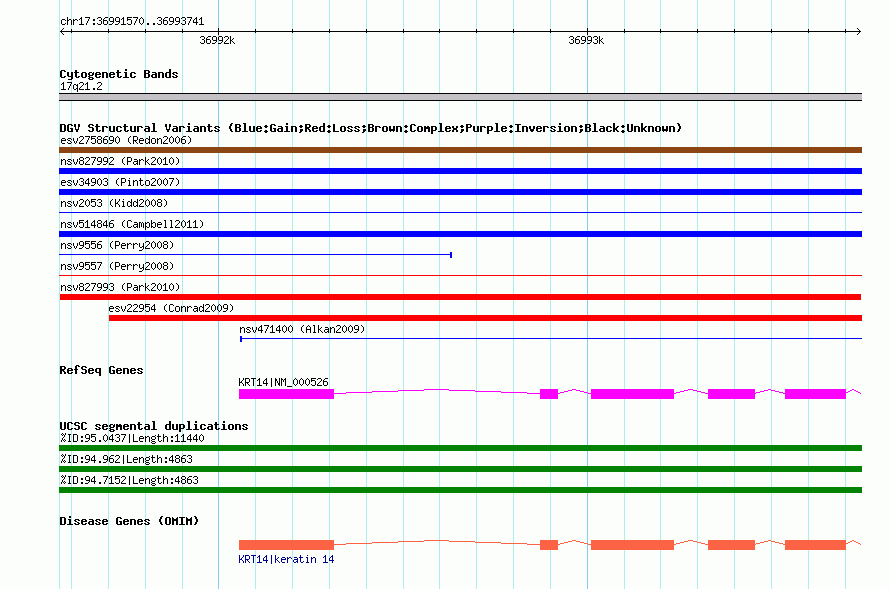The image size is (890, 589).
Task: Click the 17q21.2 band label
Action: click(81, 86)
